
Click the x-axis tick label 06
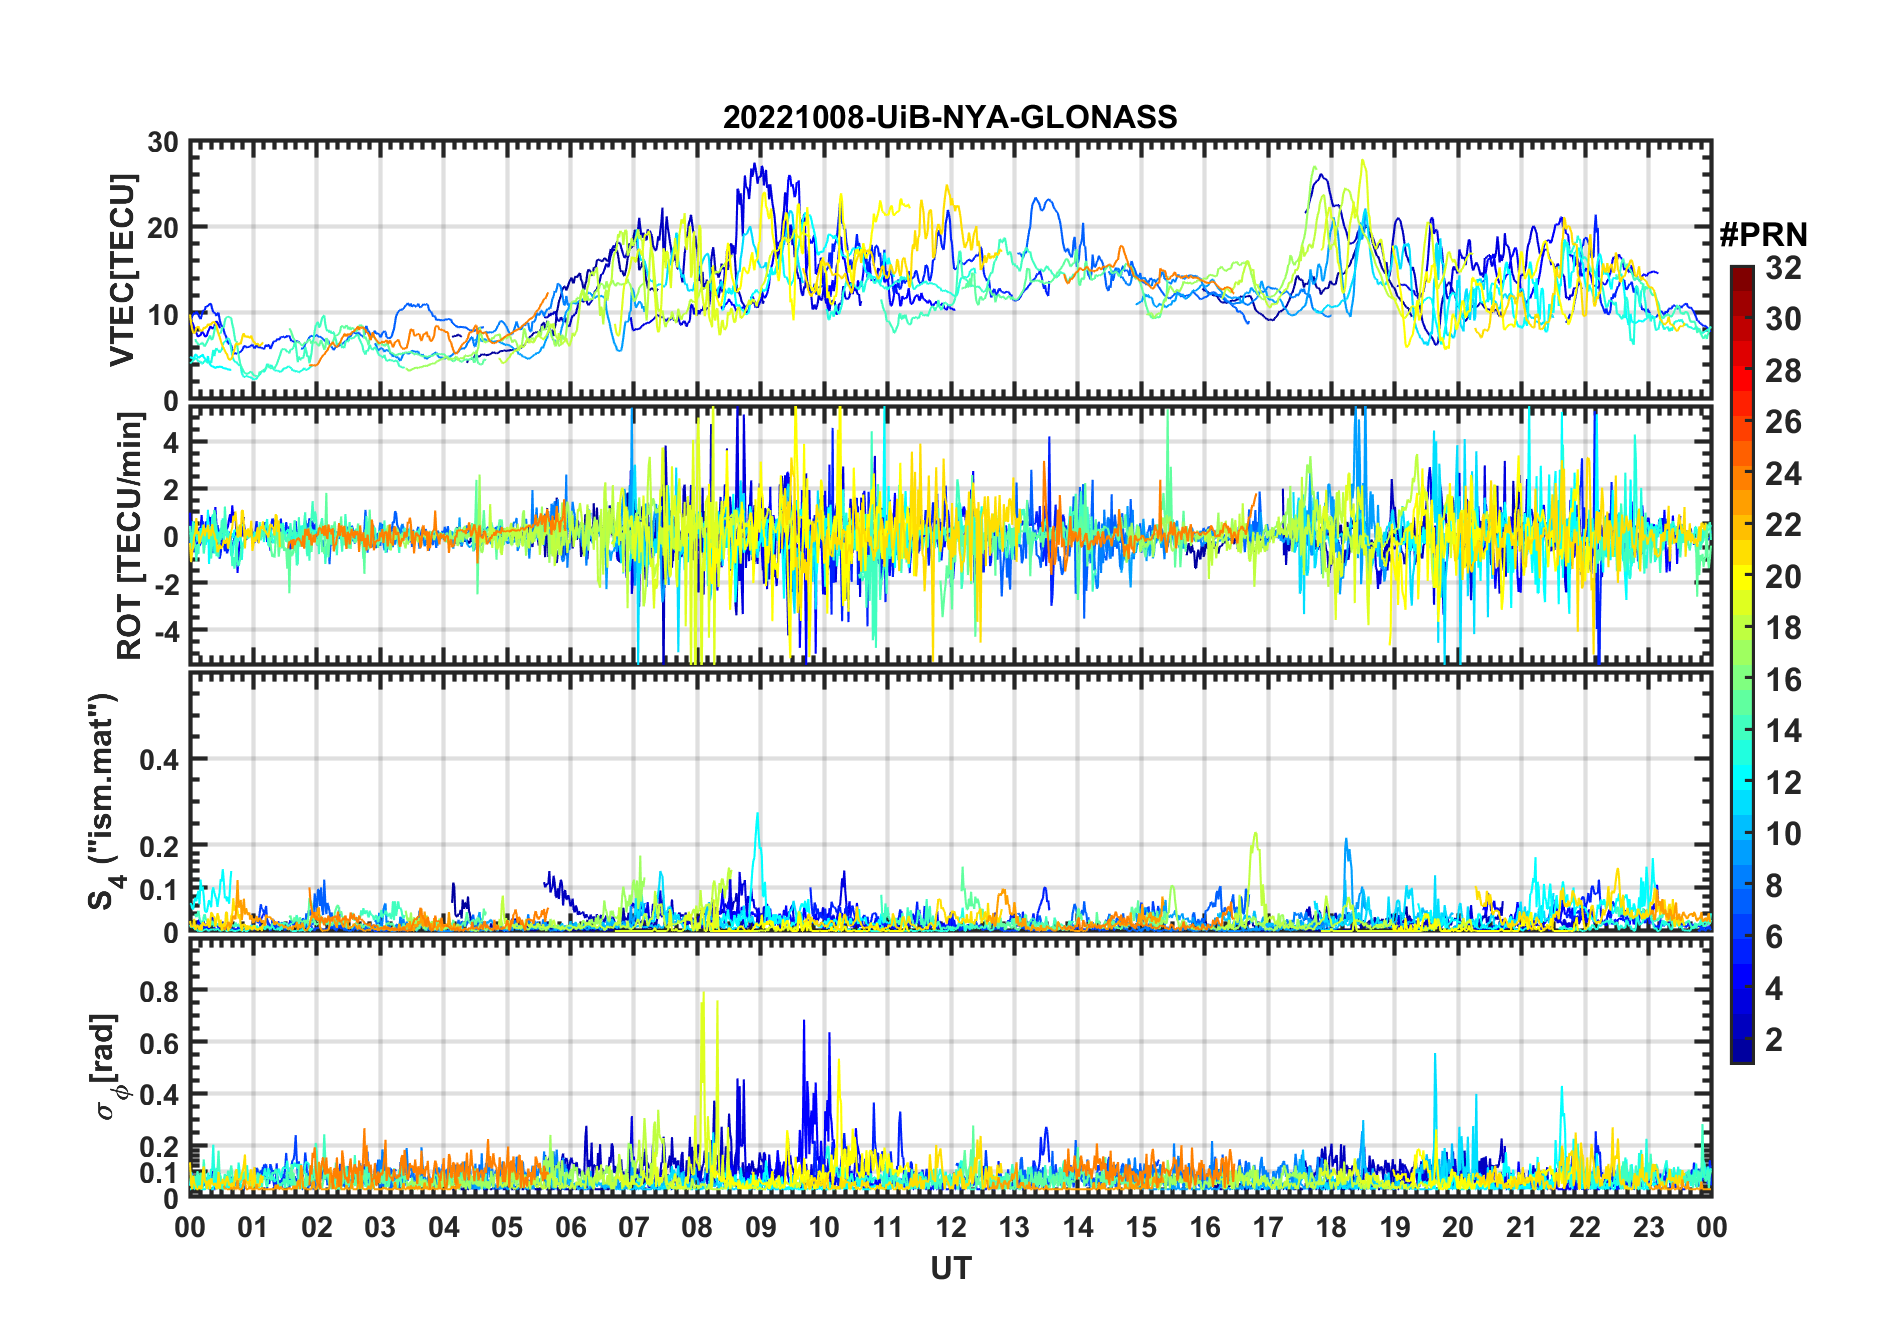click(x=570, y=1227)
